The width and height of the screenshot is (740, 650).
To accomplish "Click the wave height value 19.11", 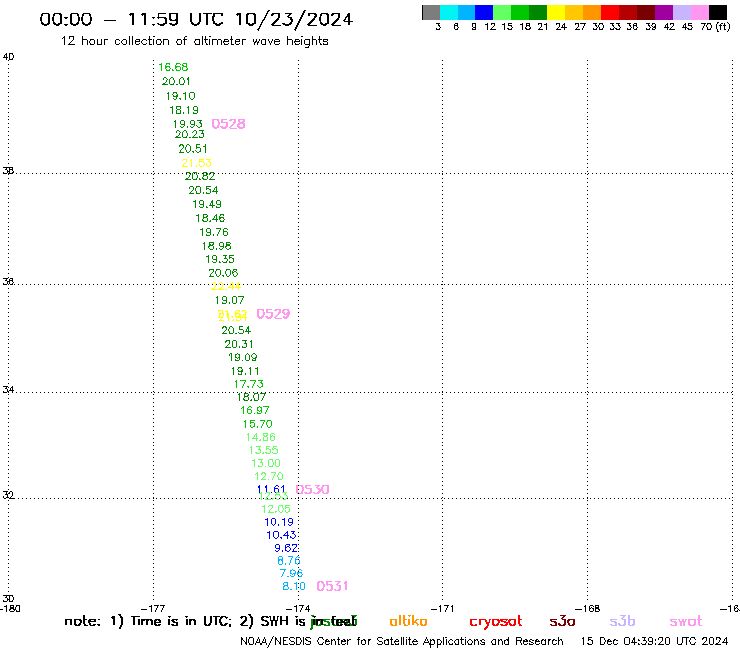I will point(245,371).
